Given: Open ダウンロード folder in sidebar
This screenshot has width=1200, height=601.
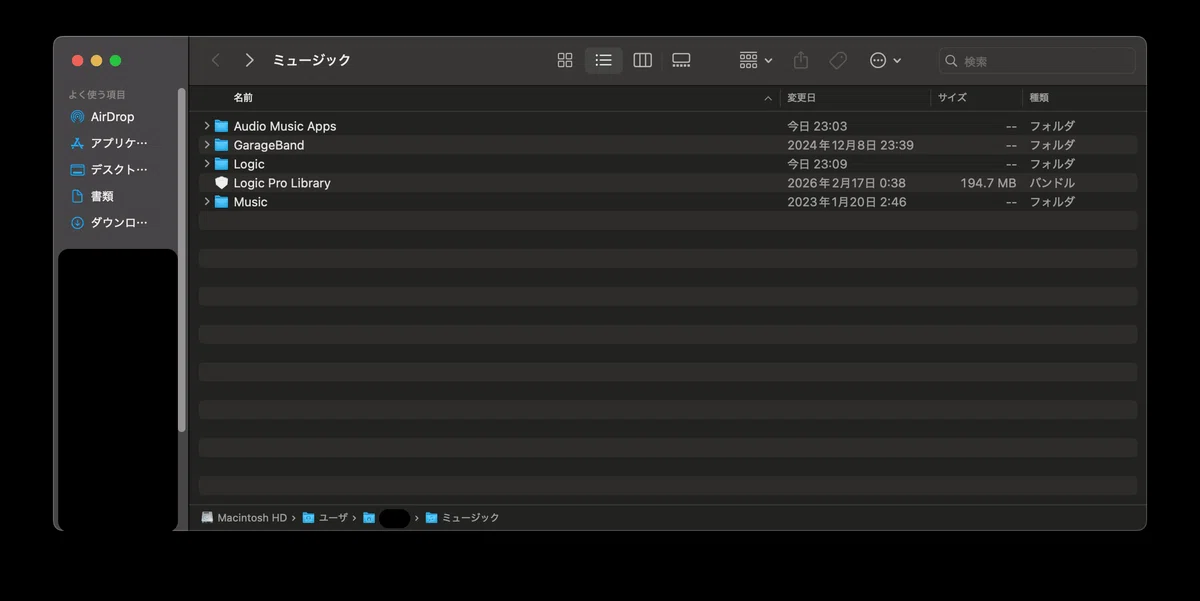Looking at the screenshot, I should (111, 223).
